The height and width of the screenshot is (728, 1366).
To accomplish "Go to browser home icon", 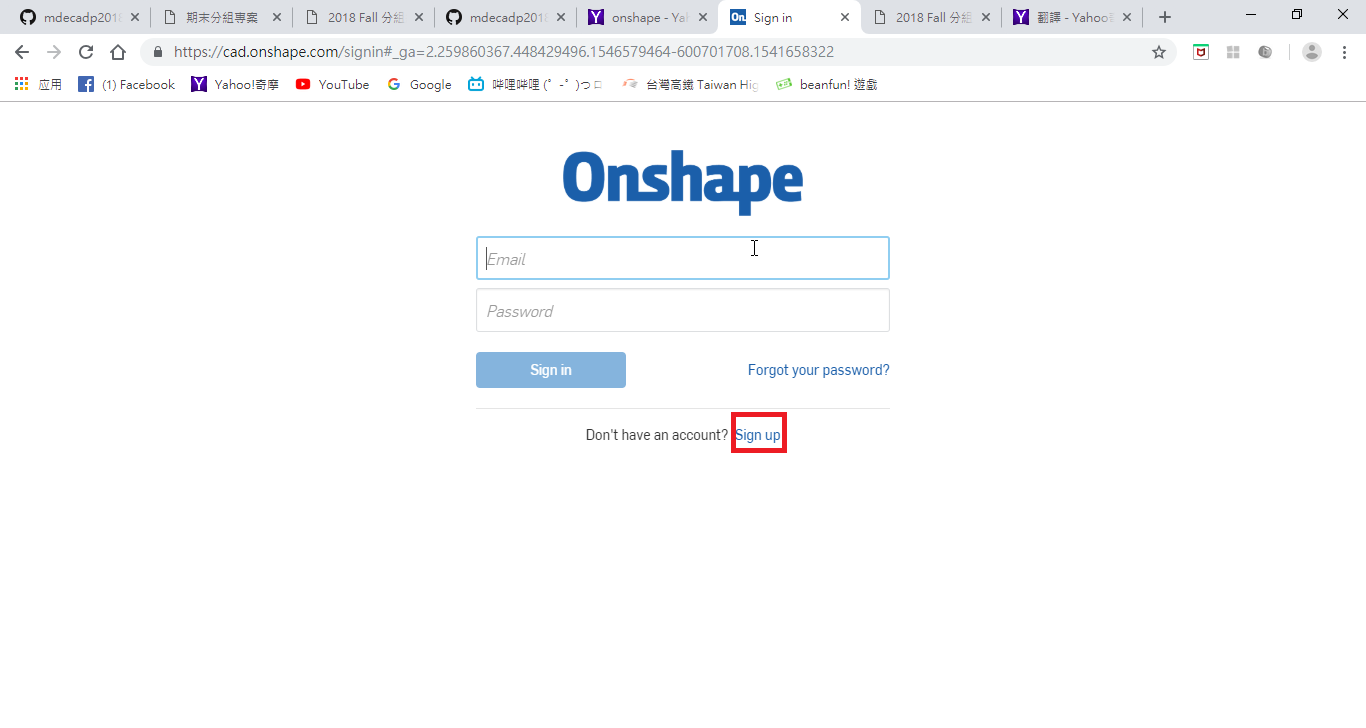I will pyautogui.click(x=118, y=52).
